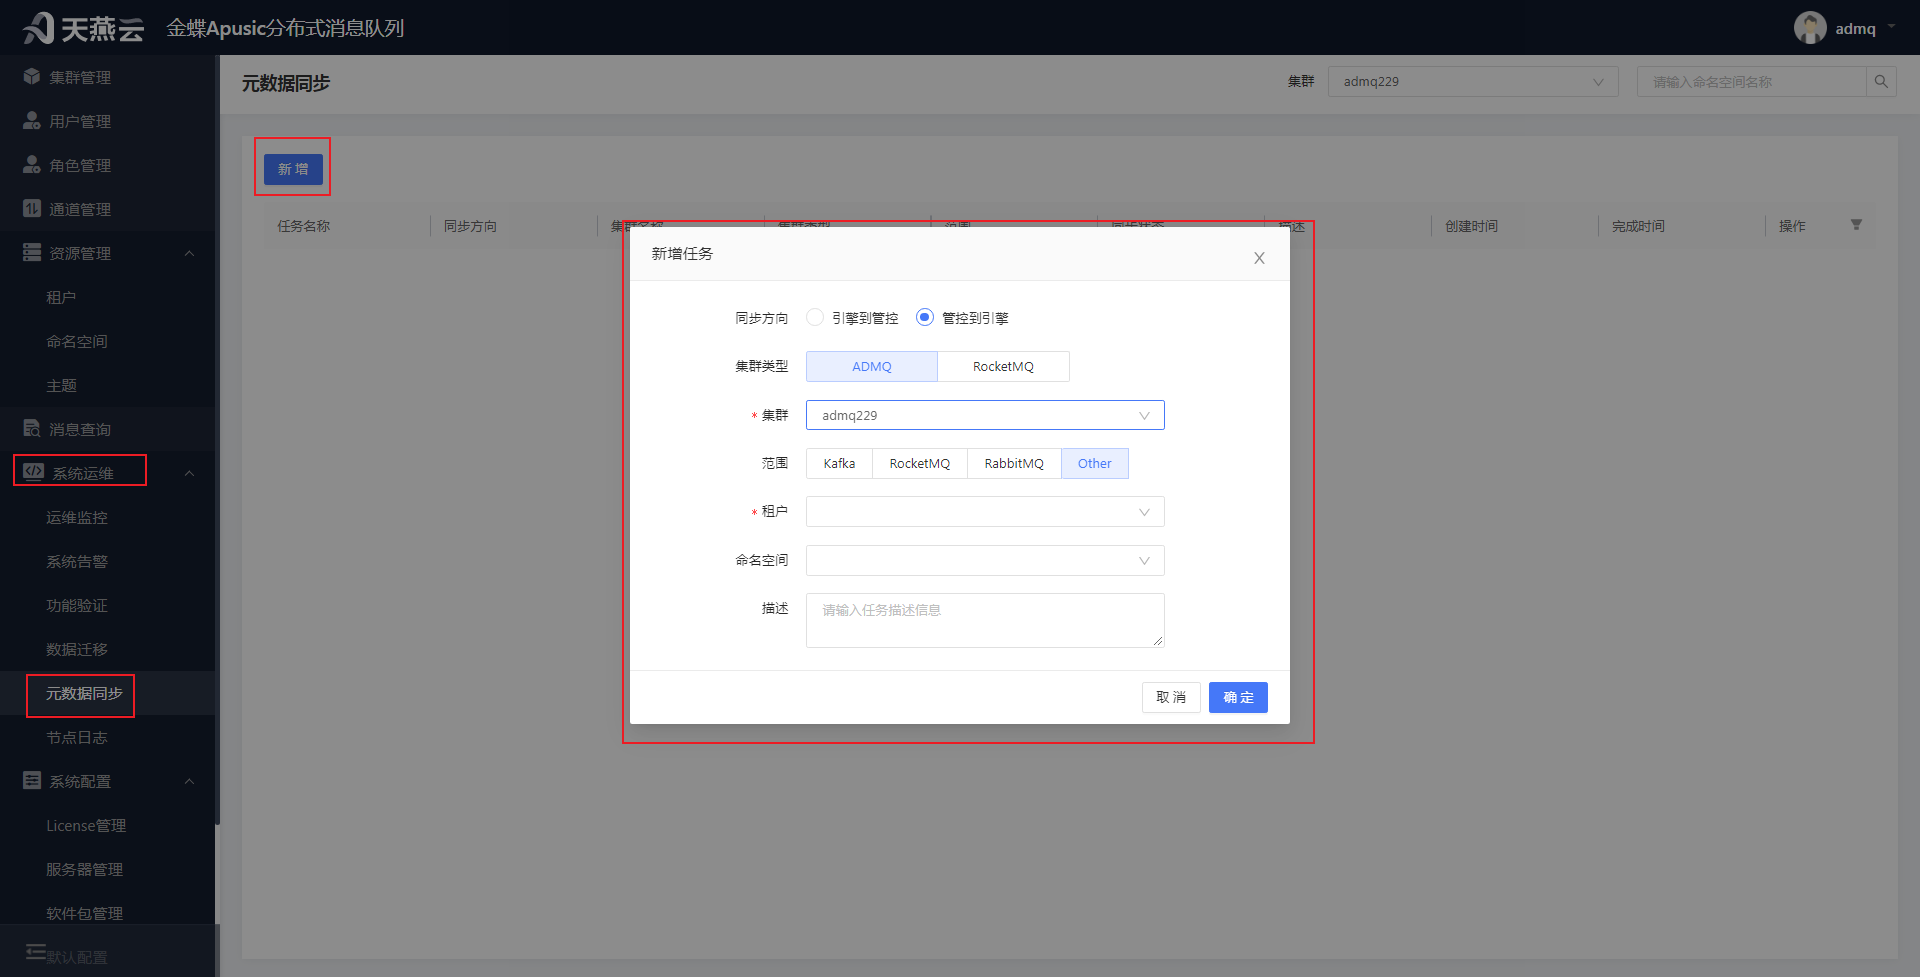Click the 系统配置 list icon
The width and height of the screenshot is (1920, 977).
point(32,781)
